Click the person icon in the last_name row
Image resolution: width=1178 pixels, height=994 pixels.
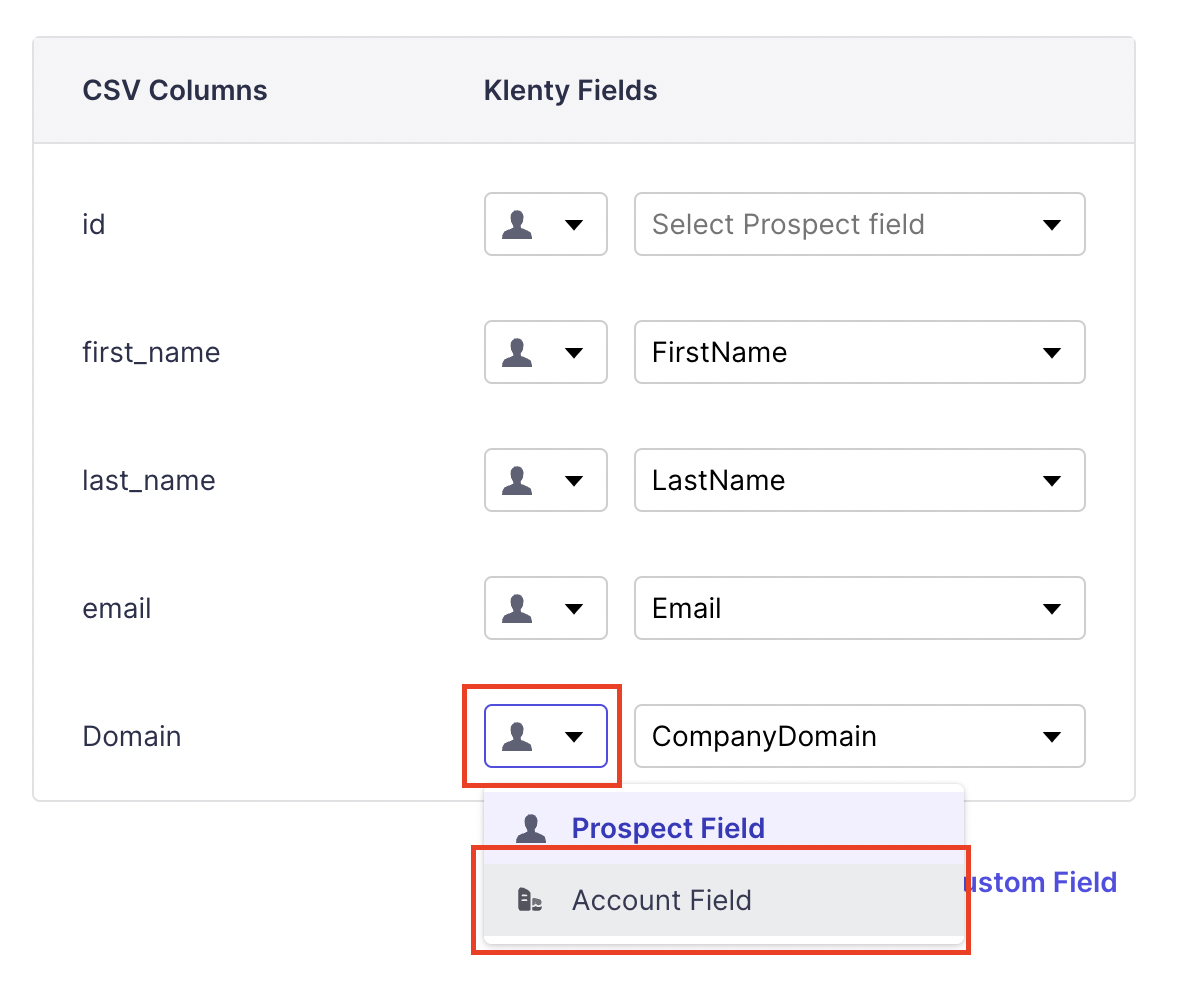tap(517, 480)
